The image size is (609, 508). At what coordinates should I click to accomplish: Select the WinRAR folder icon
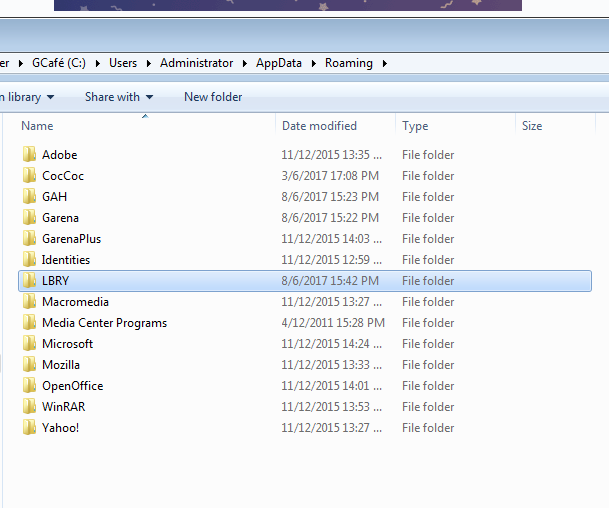[29, 406]
